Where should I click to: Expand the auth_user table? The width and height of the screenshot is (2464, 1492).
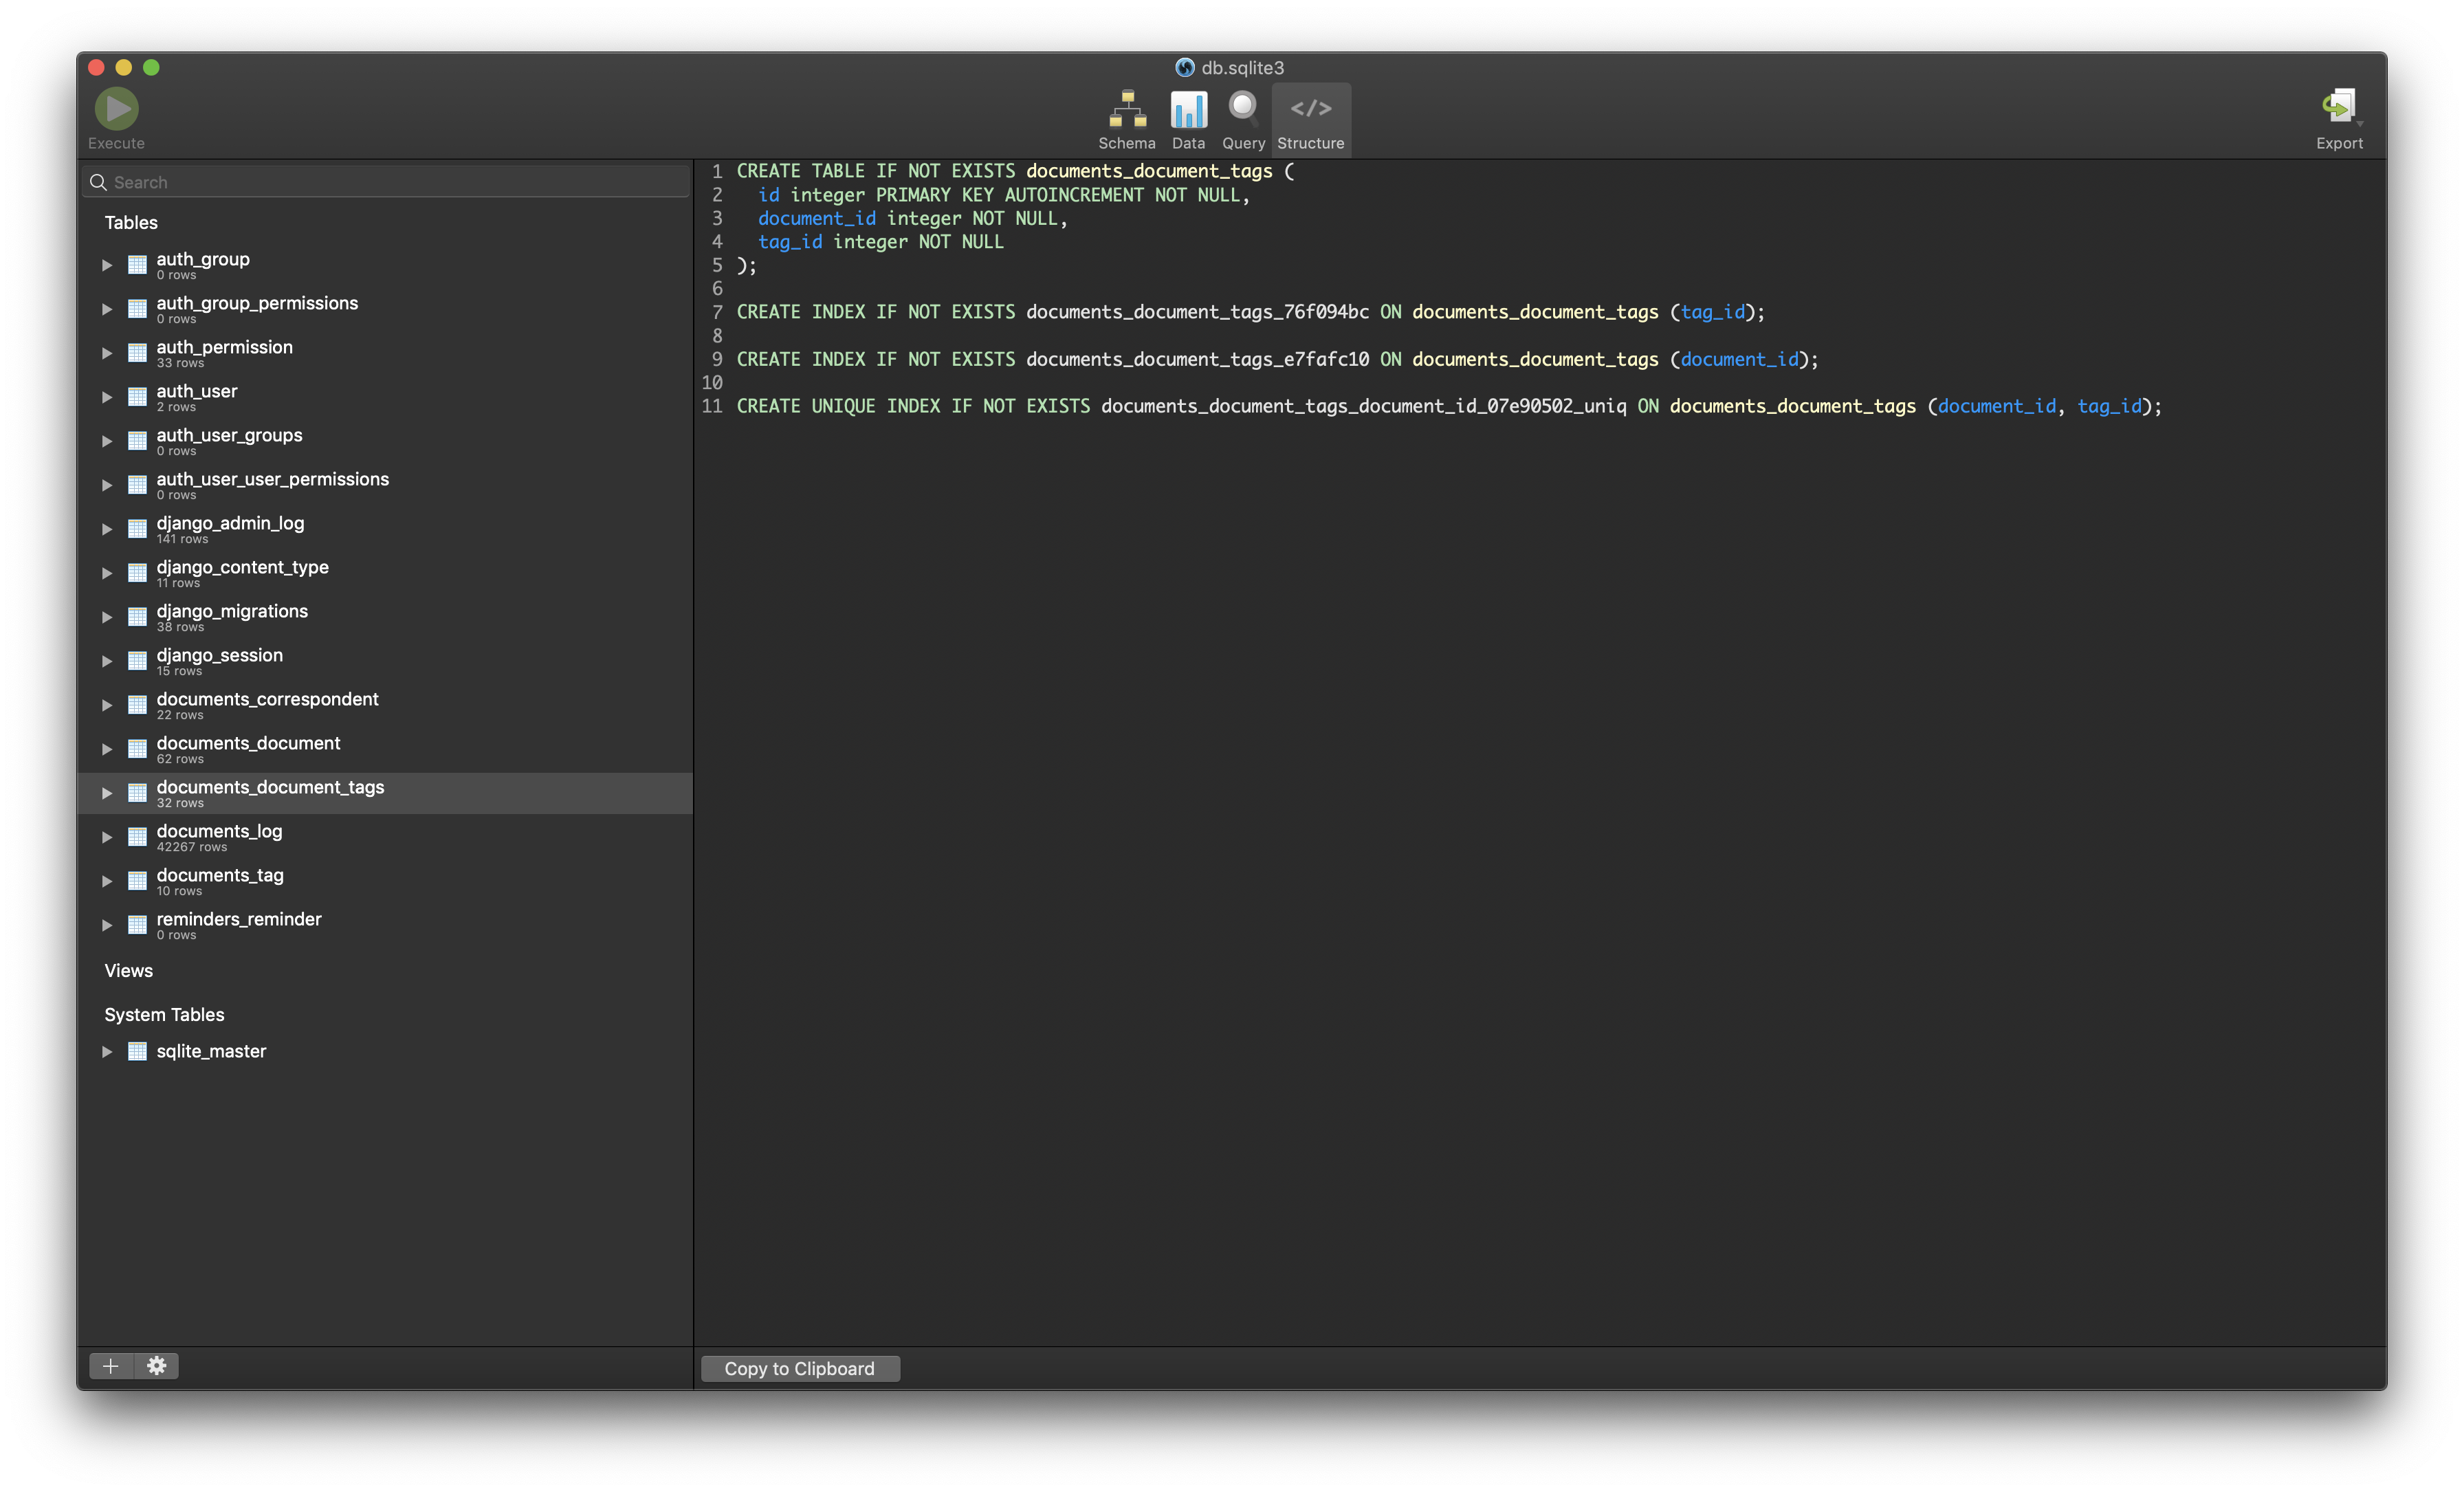(x=107, y=397)
